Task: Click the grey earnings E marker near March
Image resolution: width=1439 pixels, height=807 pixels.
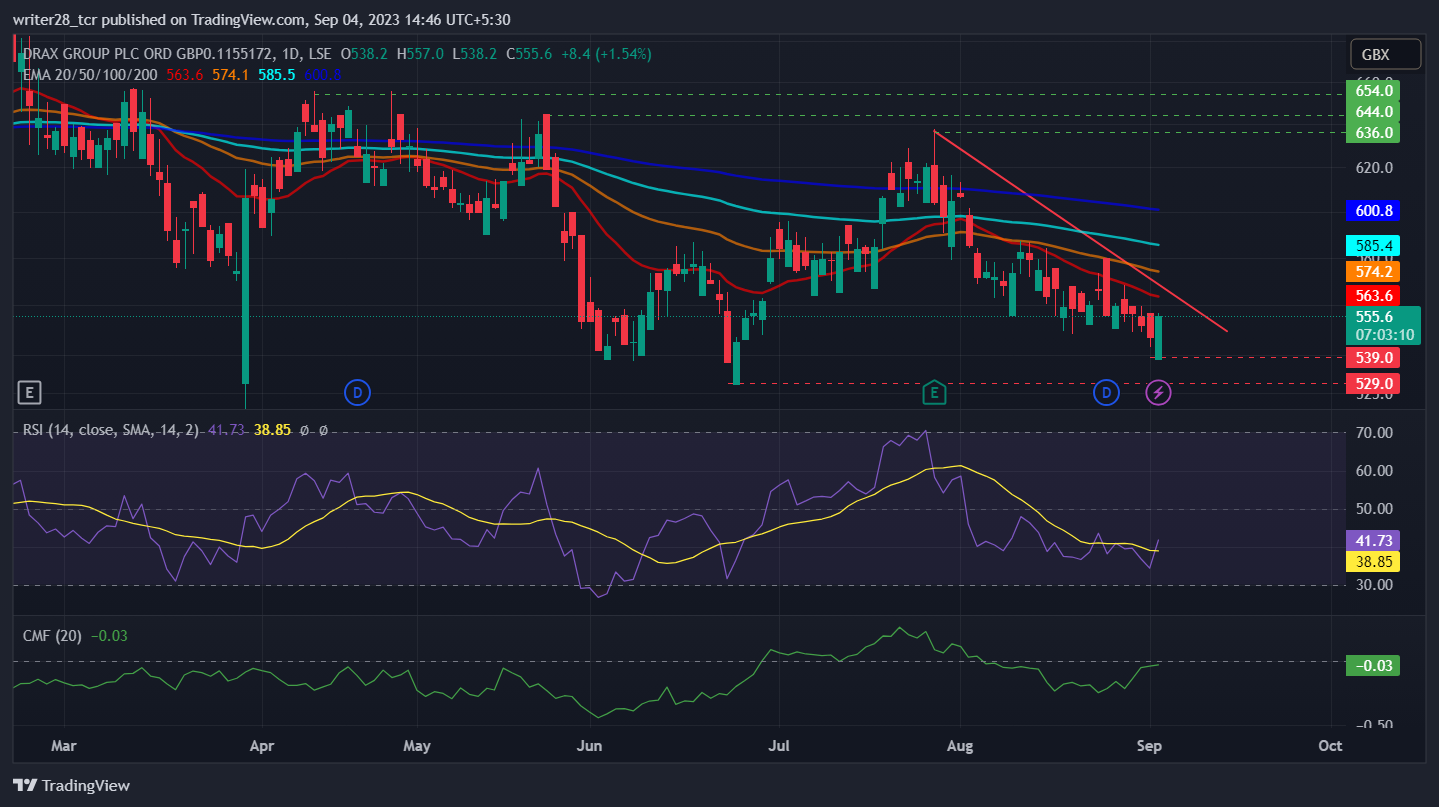Action: (x=30, y=391)
